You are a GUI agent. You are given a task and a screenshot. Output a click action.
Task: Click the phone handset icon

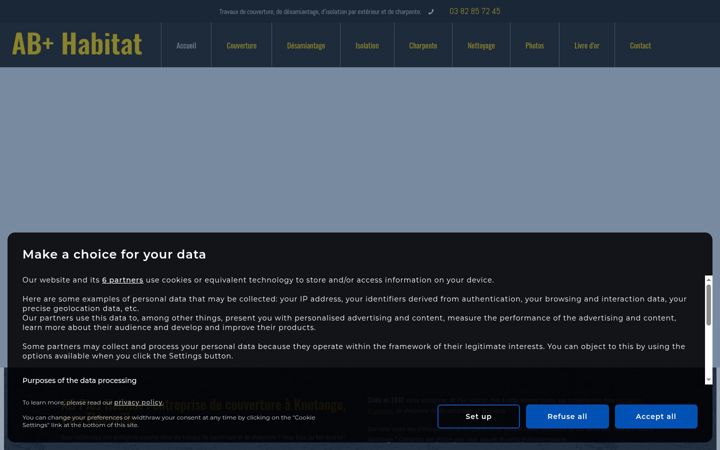(x=431, y=12)
